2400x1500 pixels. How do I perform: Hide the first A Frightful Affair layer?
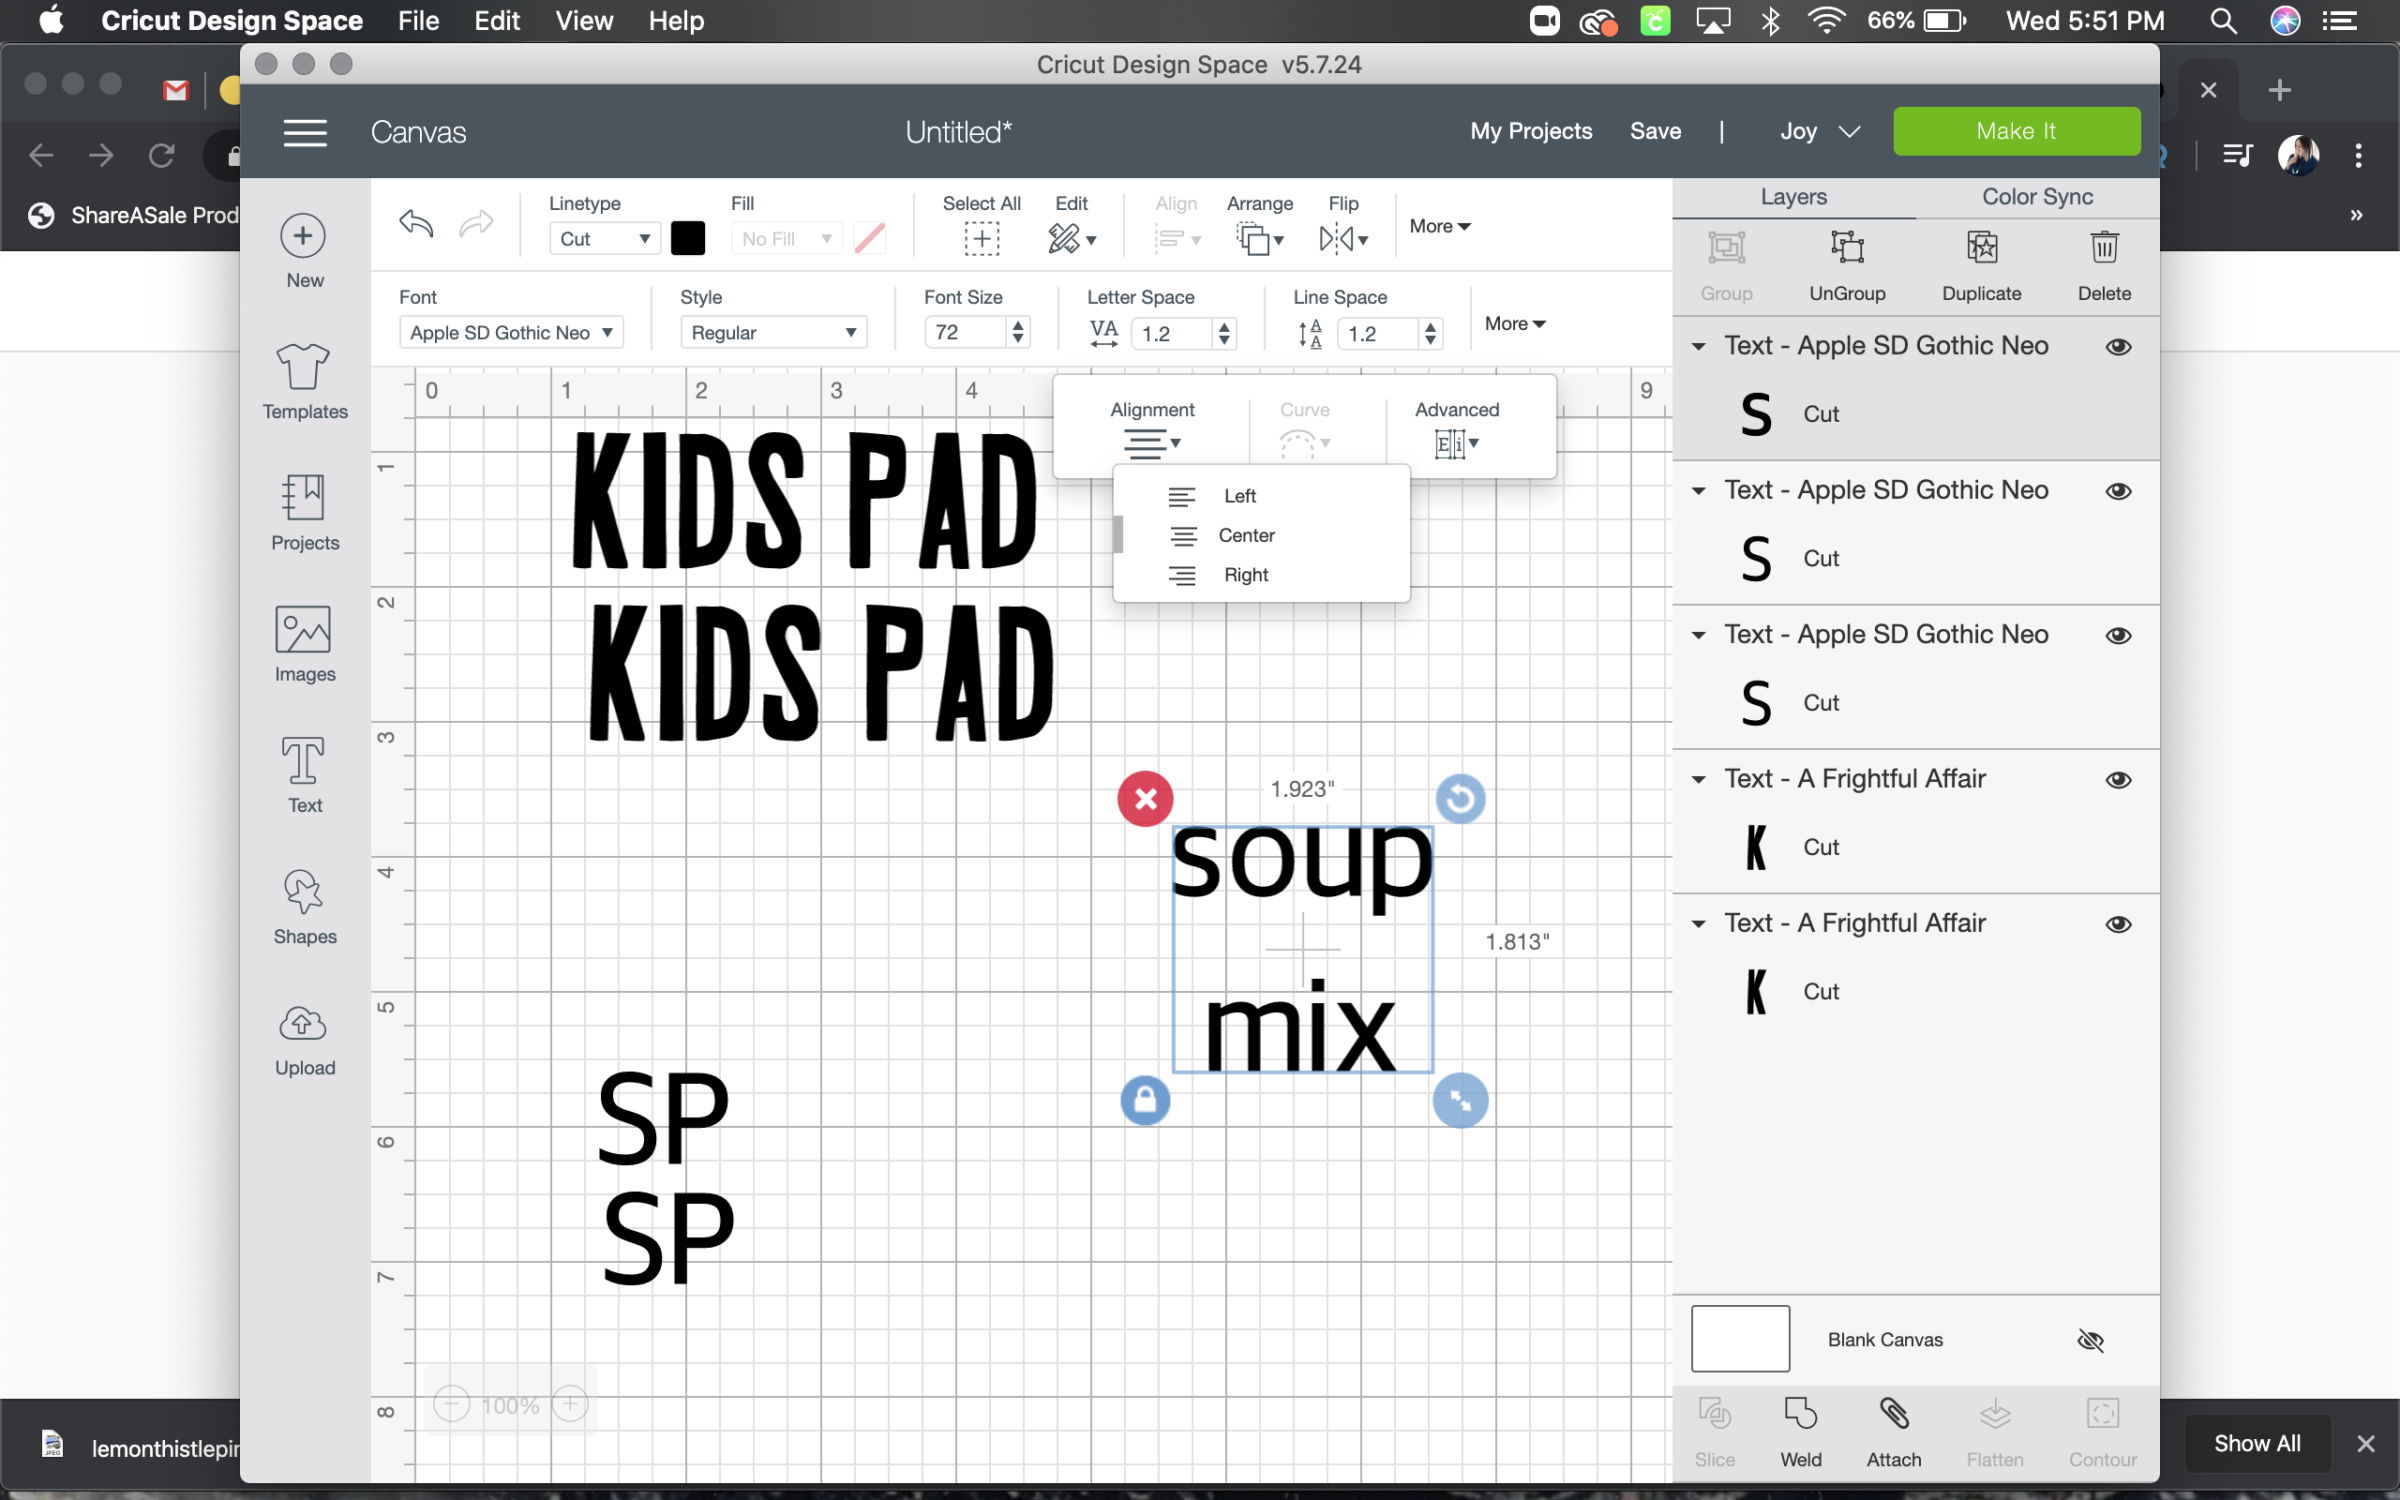[2118, 780]
